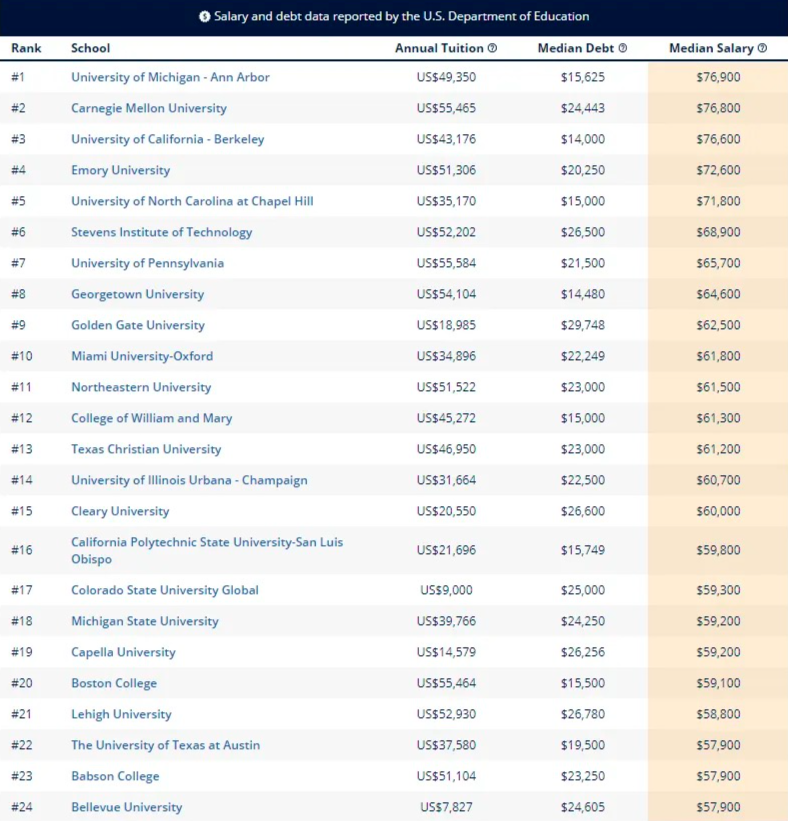Select the $19,500 median debt value
788x821 pixels.
click(x=583, y=745)
